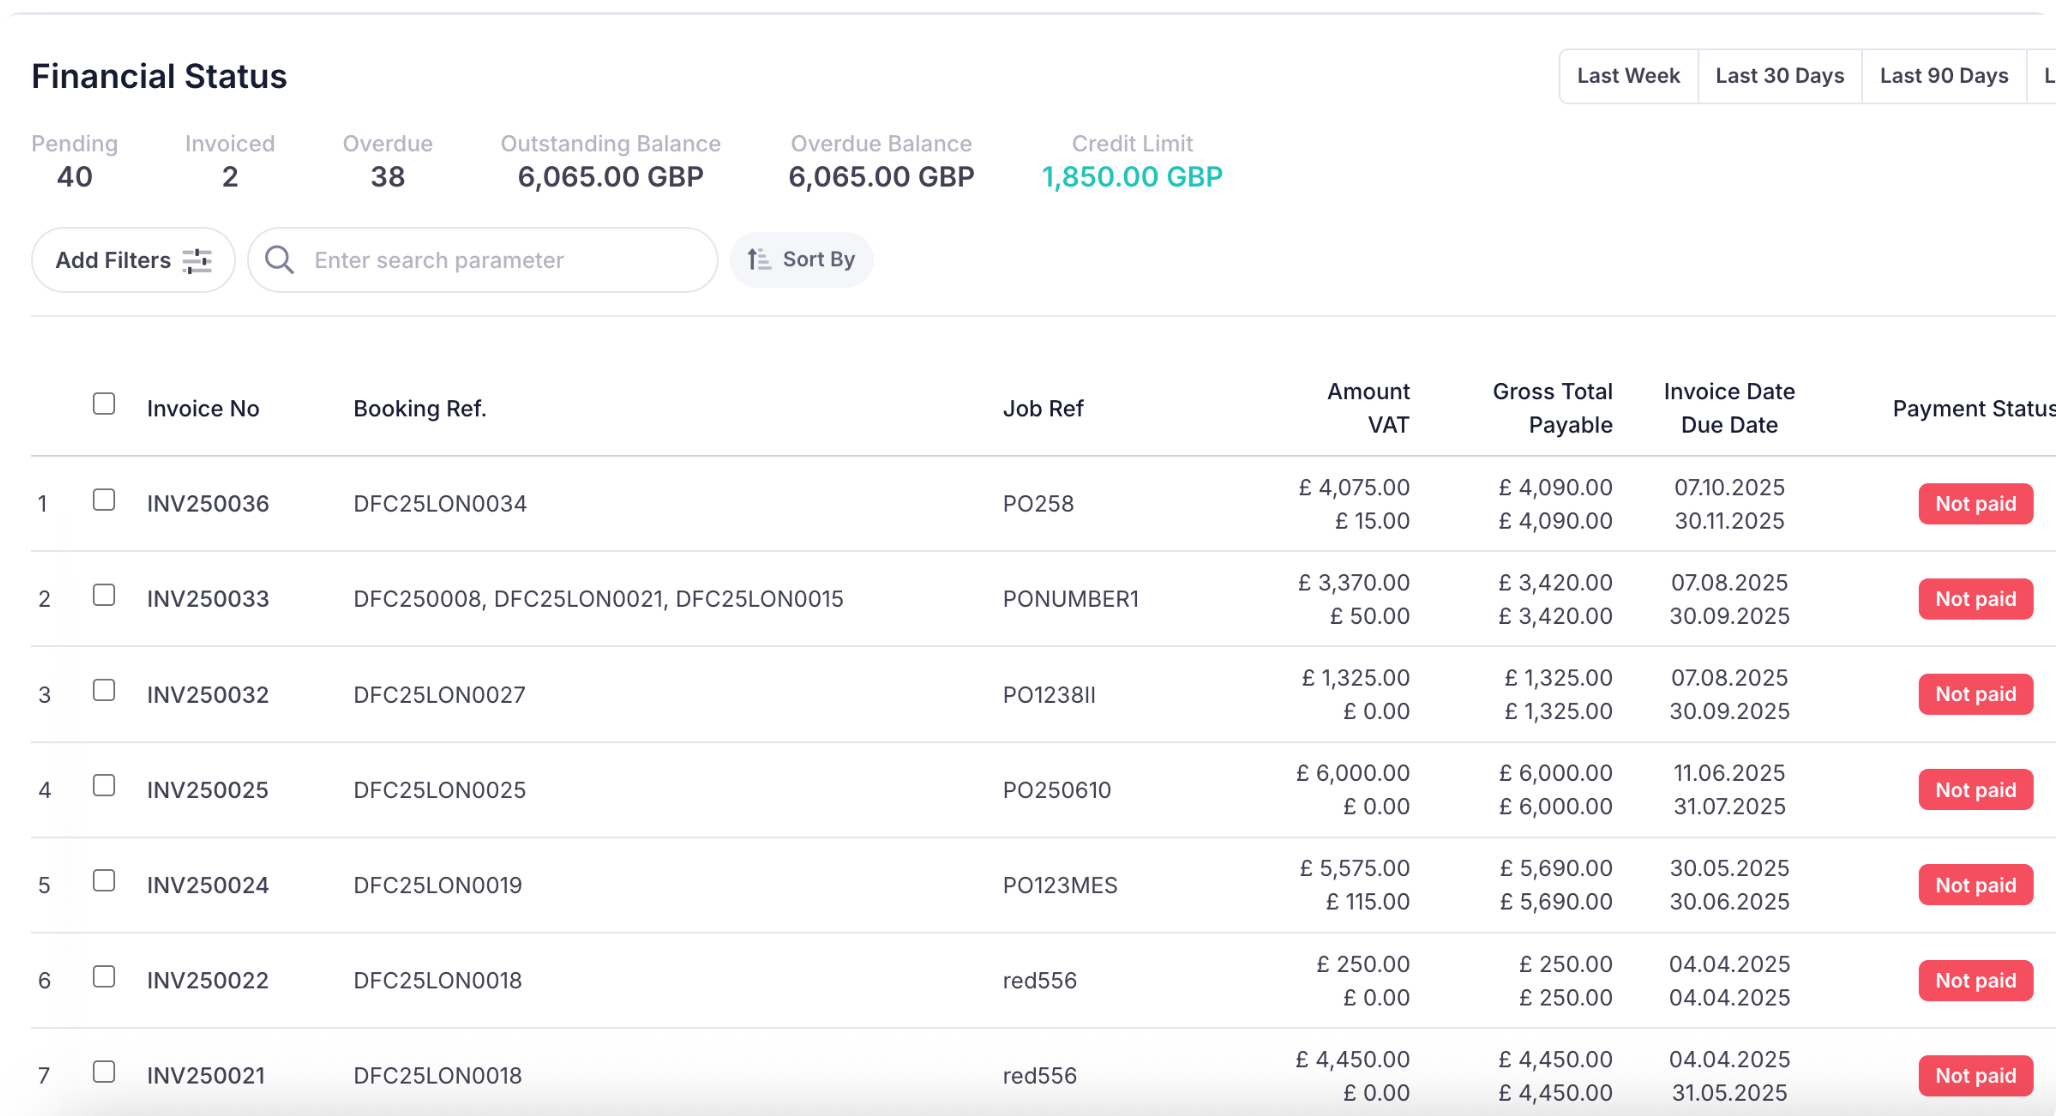This screenshot has height=1116, width=2056.
Task: Click the sort arrow icon in Sort By
Action: tap(757, 259)
